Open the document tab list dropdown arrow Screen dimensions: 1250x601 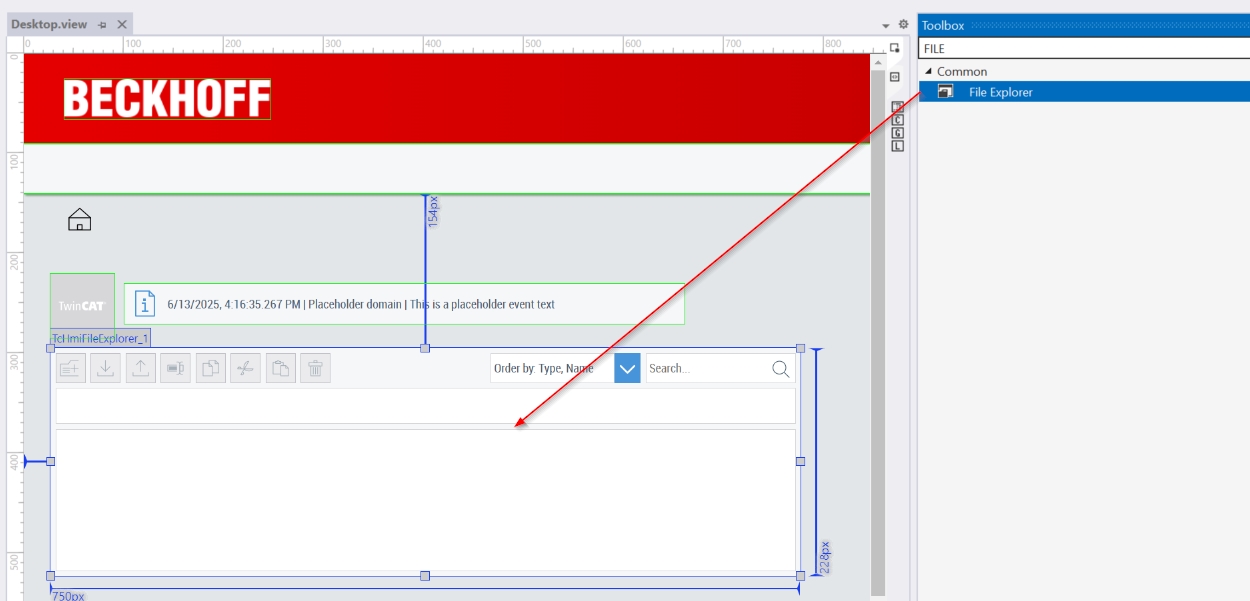pyautogui.click(x=886, y=25)
